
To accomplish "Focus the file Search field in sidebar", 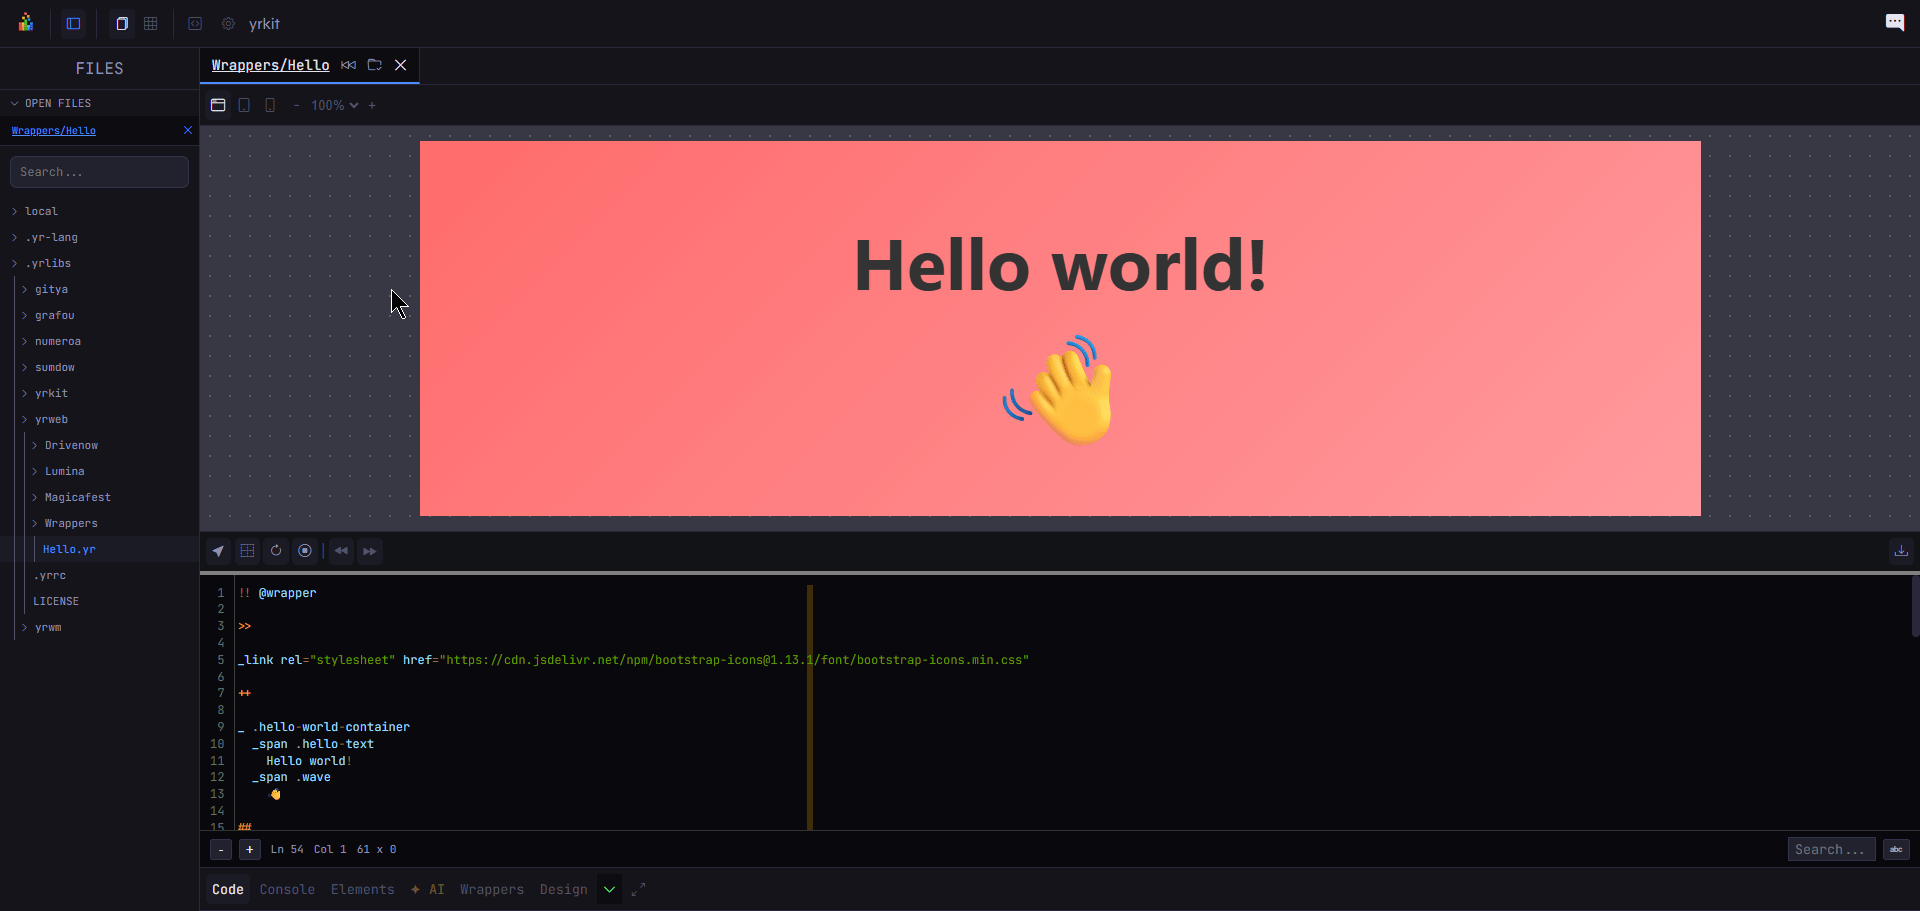I will click(x=99, y=172).
